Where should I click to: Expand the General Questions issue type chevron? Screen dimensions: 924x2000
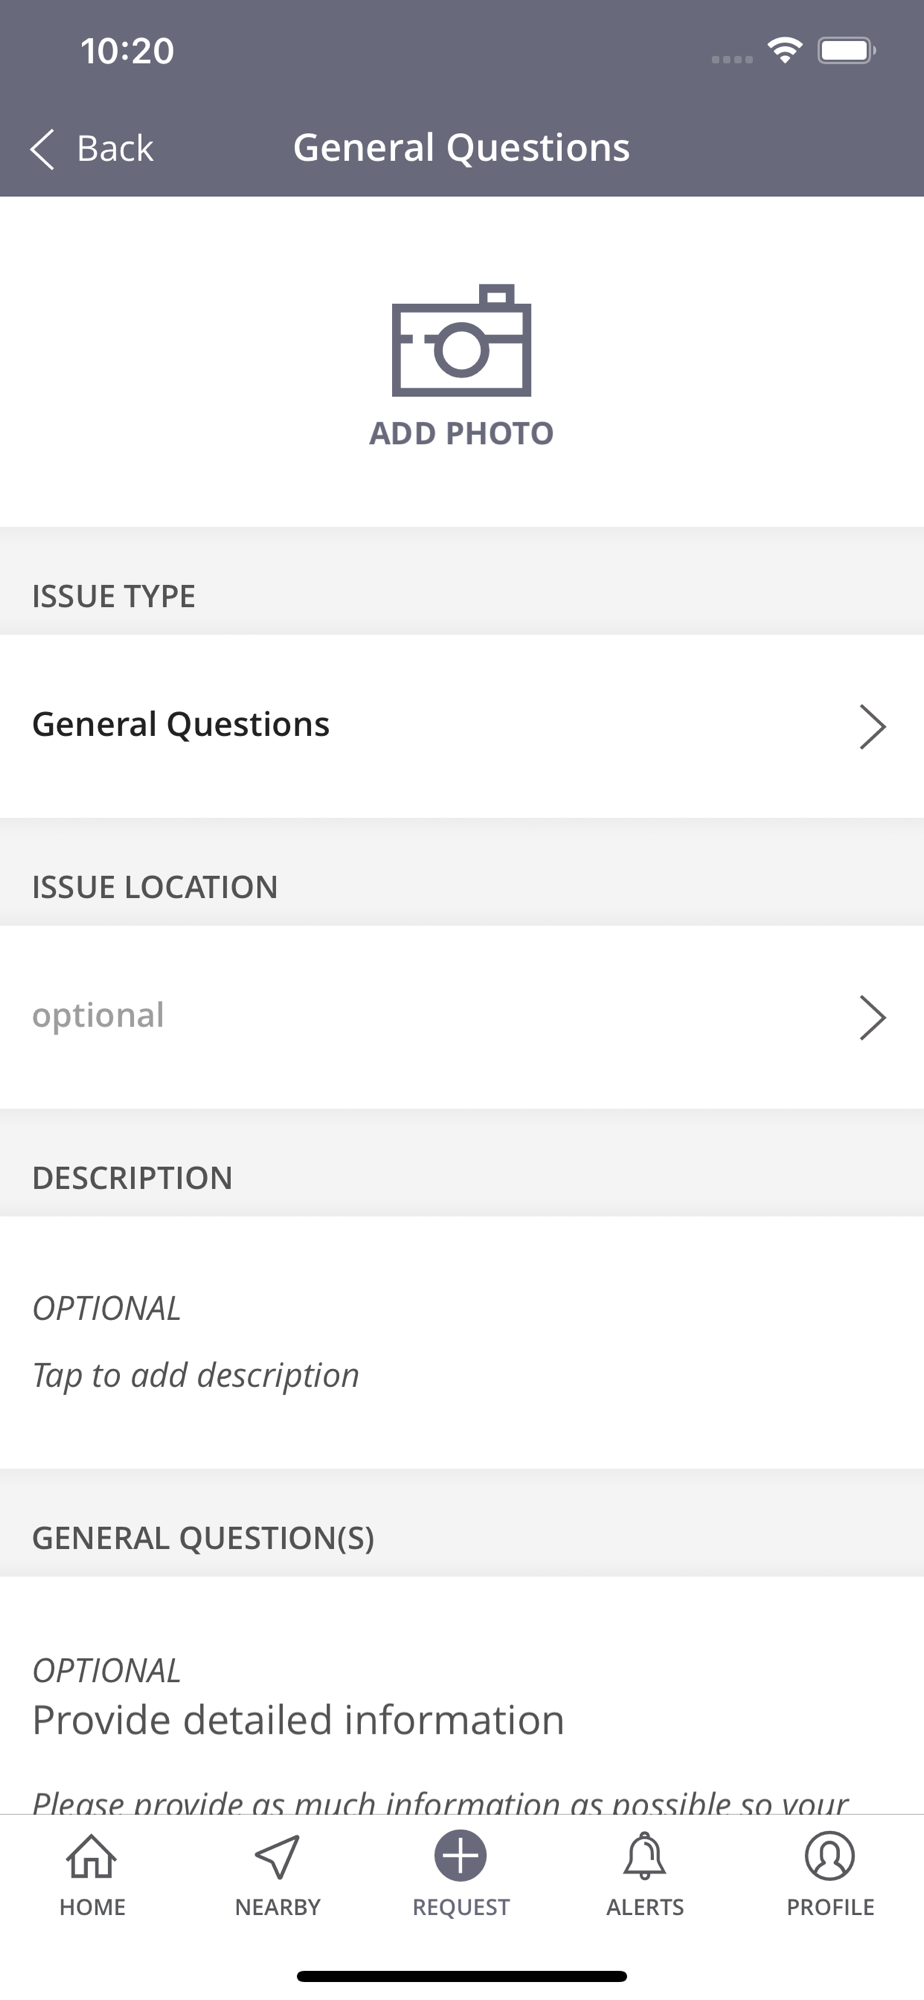872,726
